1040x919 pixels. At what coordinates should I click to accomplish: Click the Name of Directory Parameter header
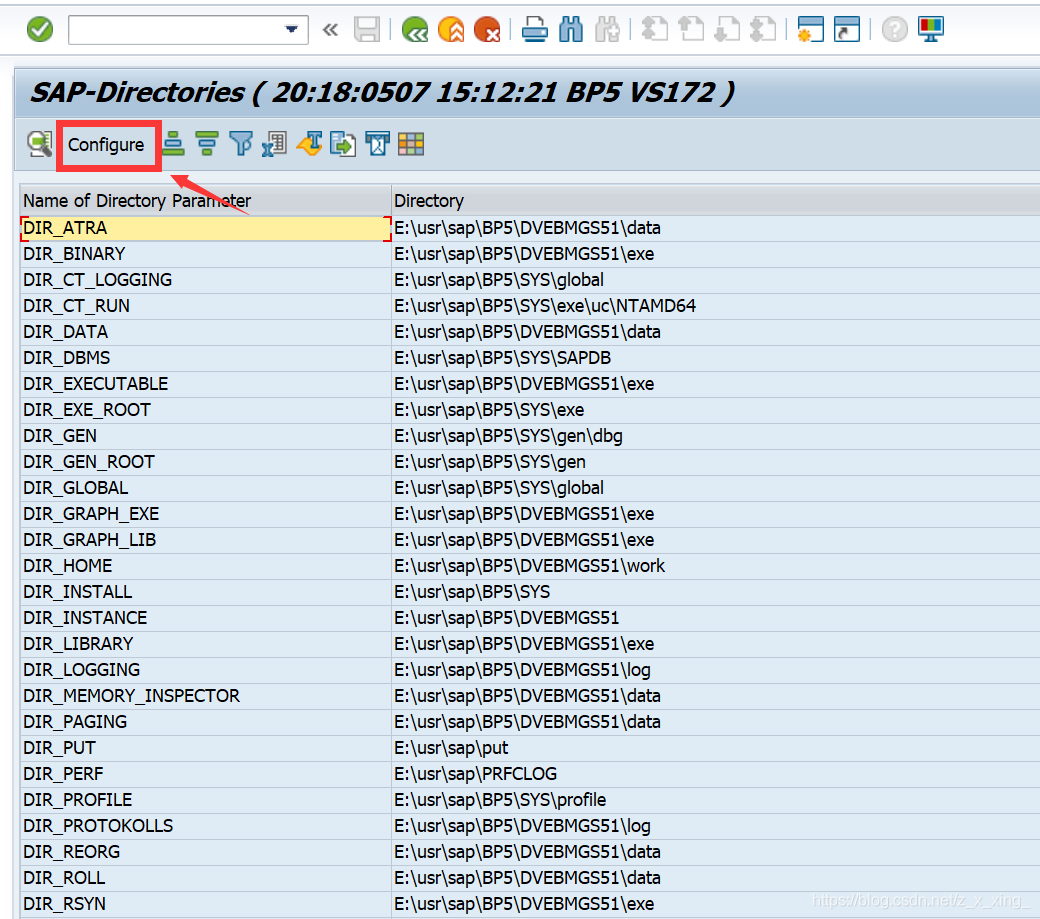pos(206,200)
